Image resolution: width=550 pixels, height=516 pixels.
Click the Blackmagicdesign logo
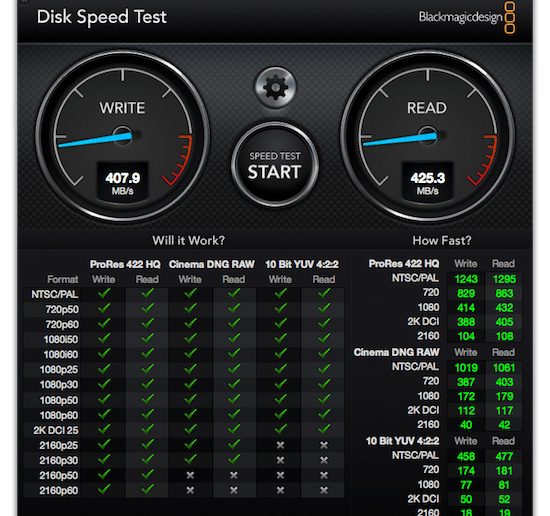point(467,18)
